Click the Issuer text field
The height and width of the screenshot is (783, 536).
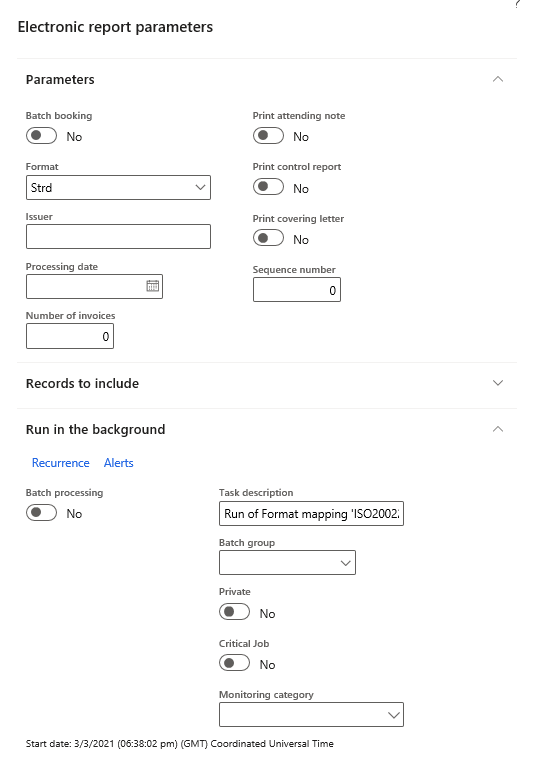coord(118,237)
